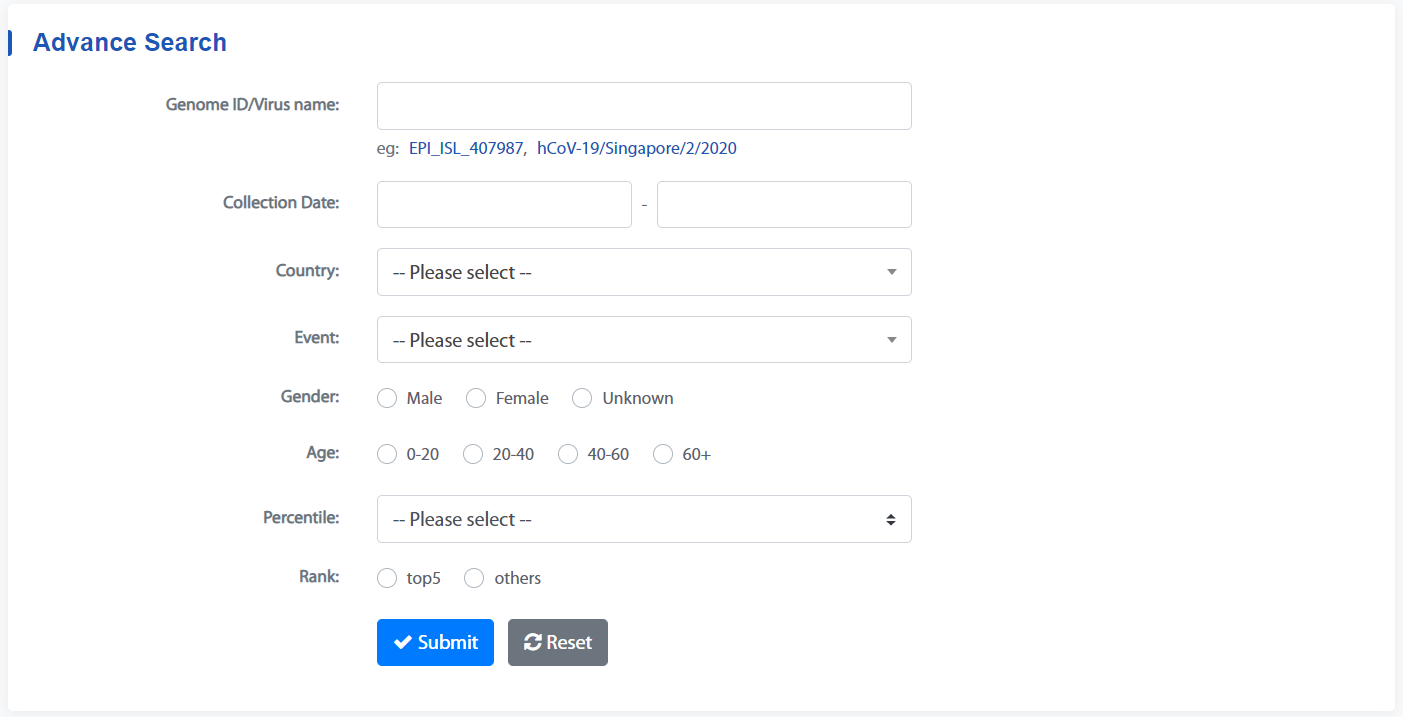
Task: Click the Collection Date end field
Action: coord(784,204)
